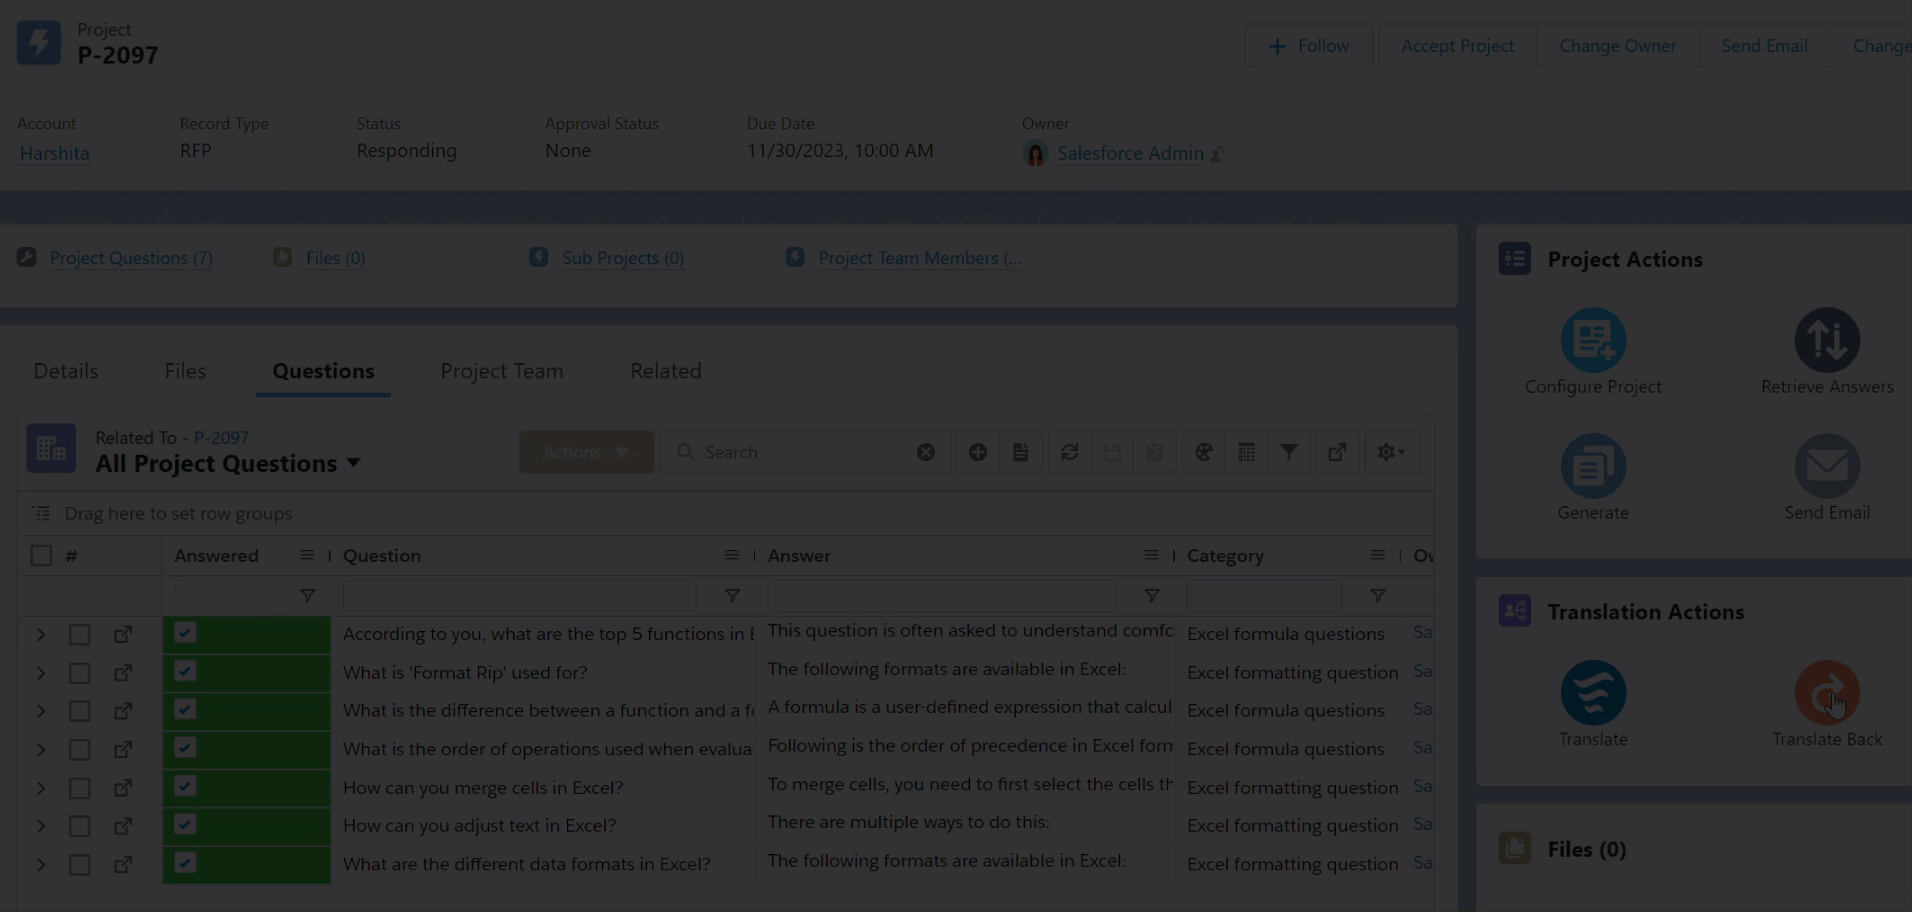Screen dimensions: 1912x912
Task: Click the Follow button
Action: tap(1309, 46)
